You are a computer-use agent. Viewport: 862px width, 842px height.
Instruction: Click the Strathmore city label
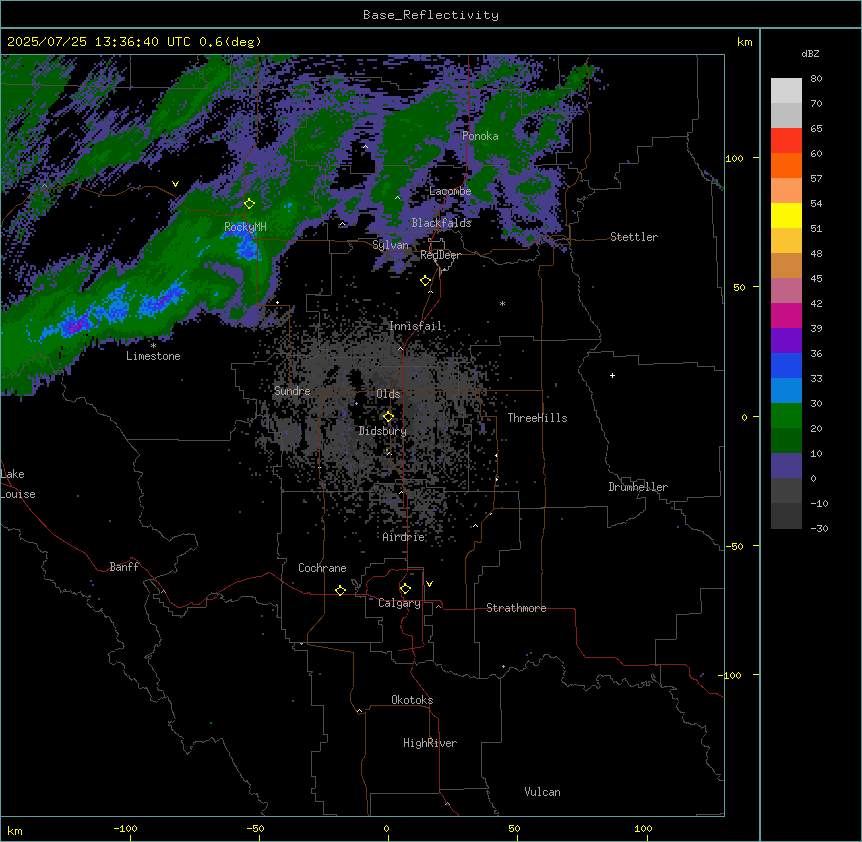[516, 608]
